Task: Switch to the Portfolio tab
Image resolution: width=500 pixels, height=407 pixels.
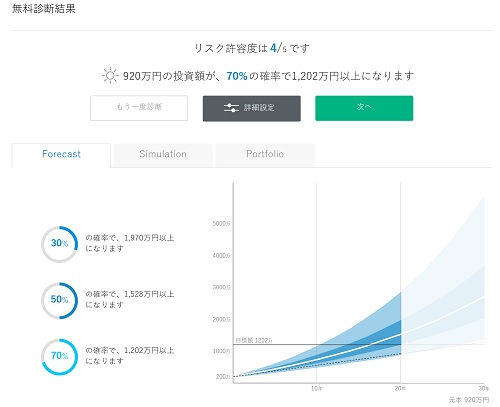Action: tap(265, 155)
